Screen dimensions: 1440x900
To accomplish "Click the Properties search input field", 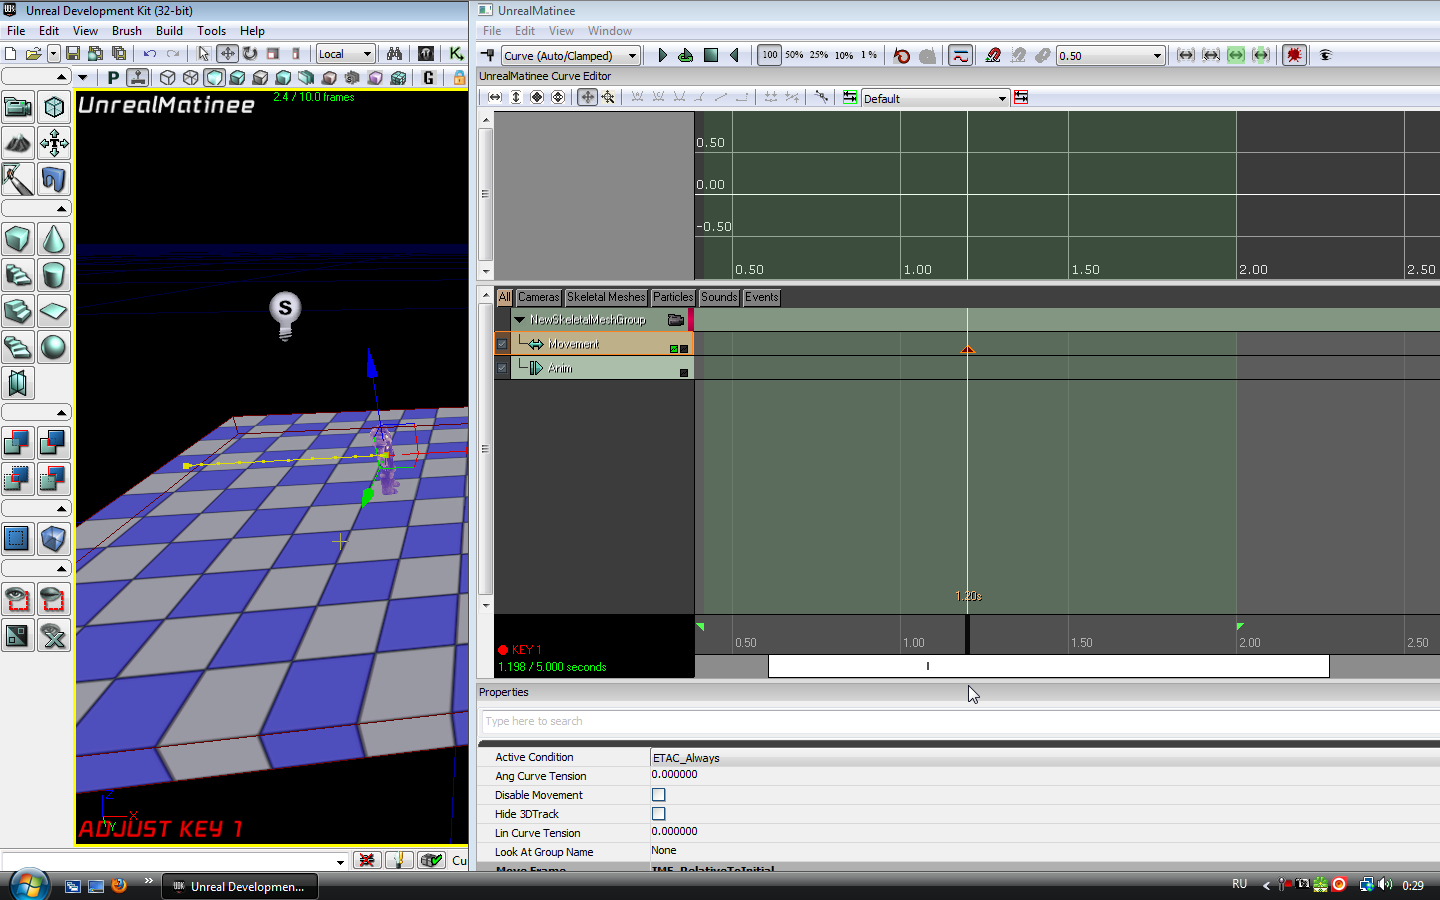I will 958,721.
